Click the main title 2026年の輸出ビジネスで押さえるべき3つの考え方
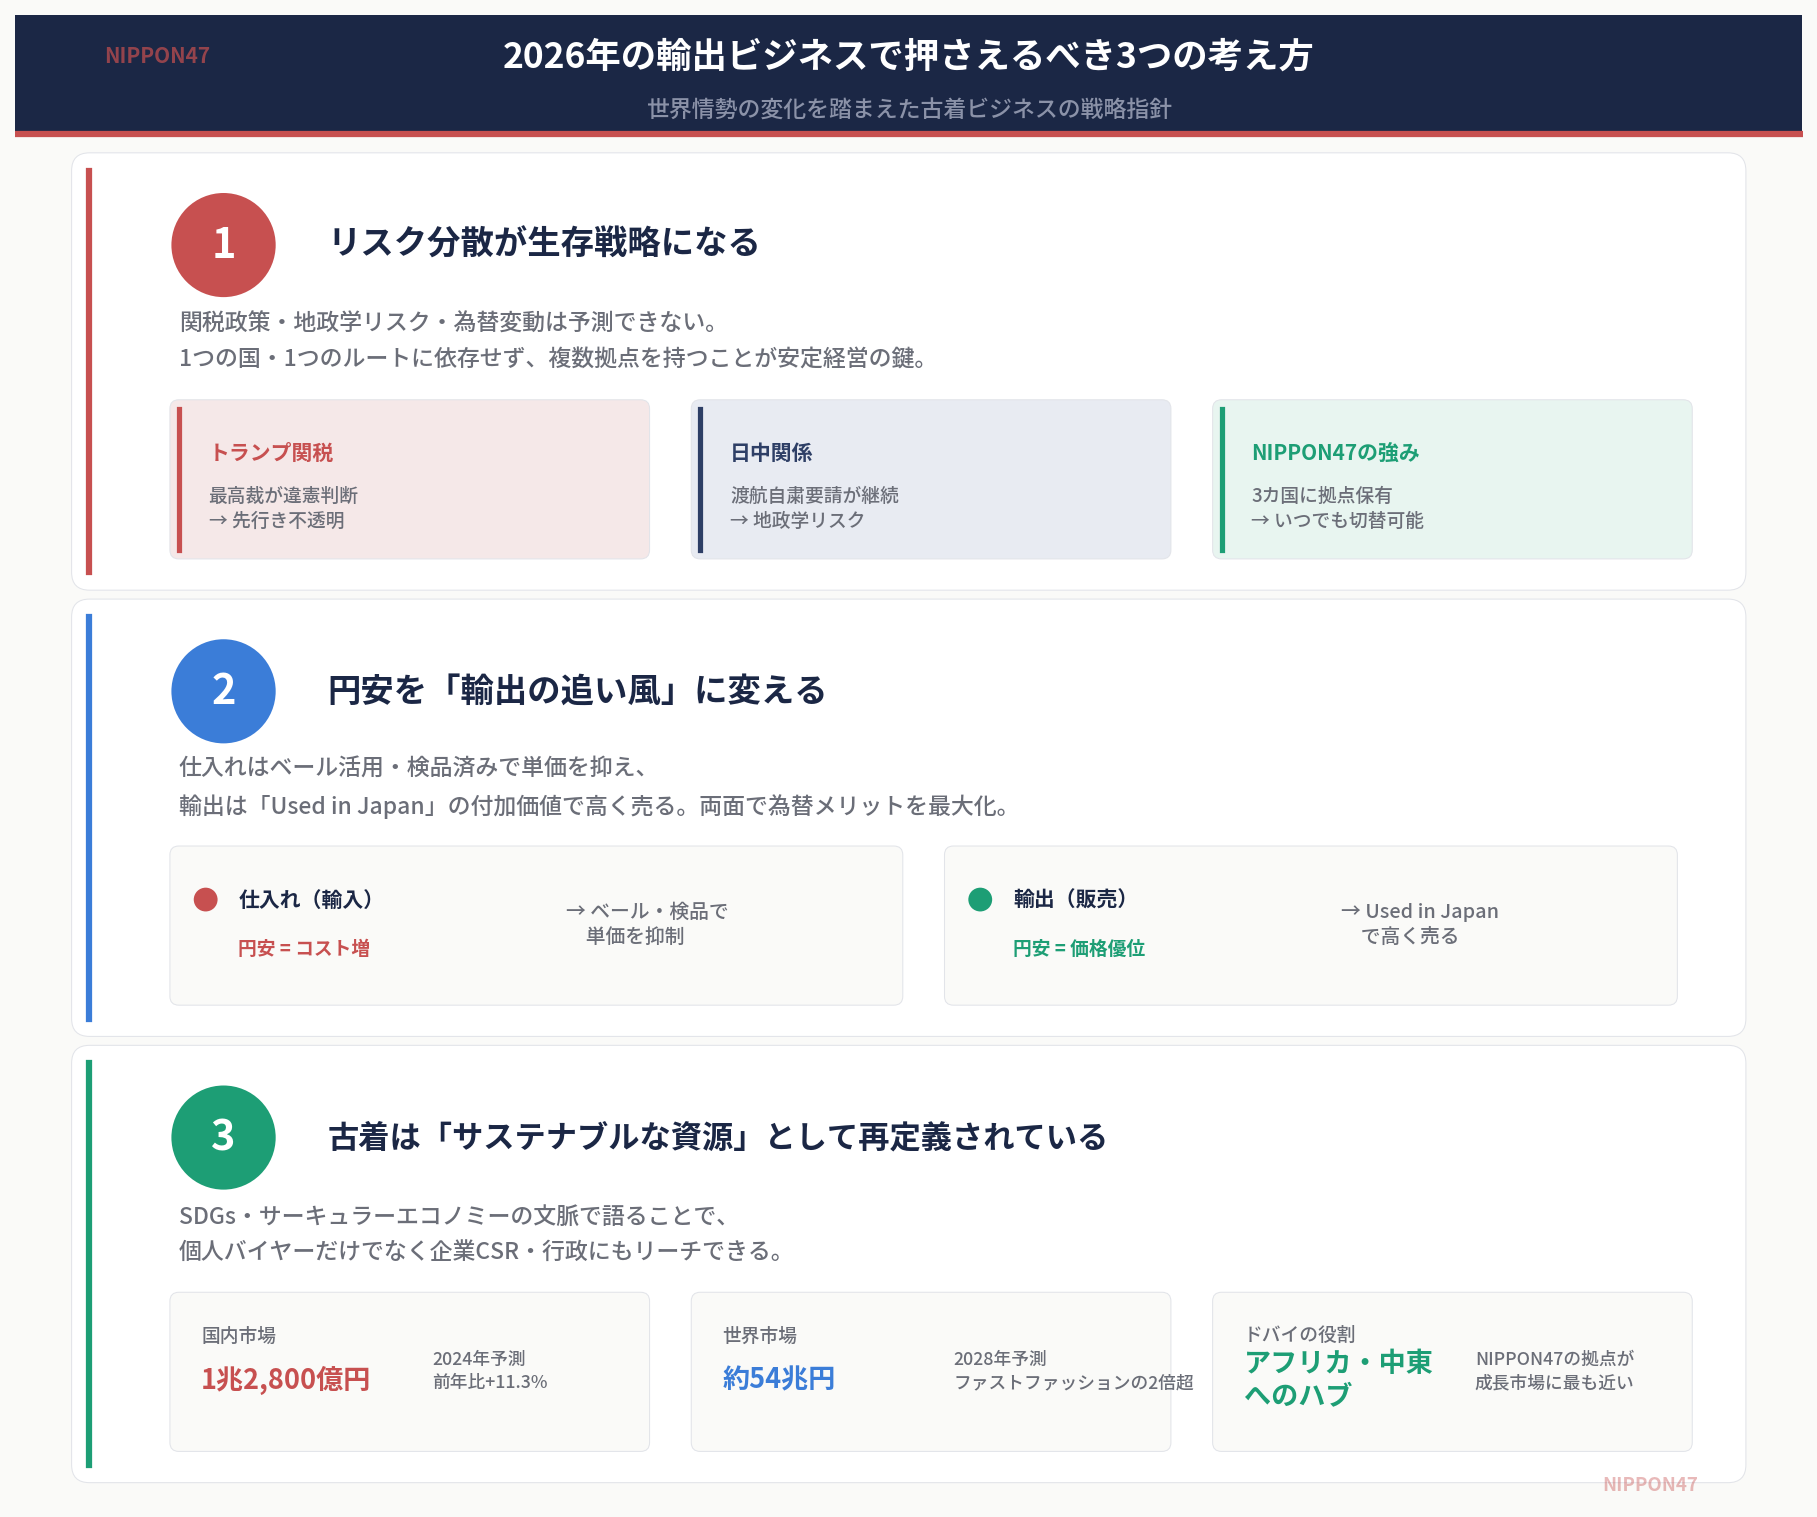The image size is (1817, 1517). click(908, 55)
